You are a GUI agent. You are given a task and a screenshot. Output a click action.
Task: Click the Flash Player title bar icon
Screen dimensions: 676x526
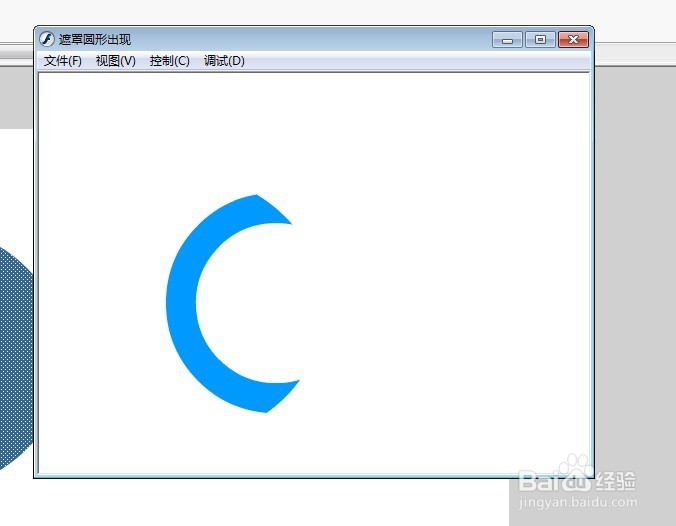[47, 39]
